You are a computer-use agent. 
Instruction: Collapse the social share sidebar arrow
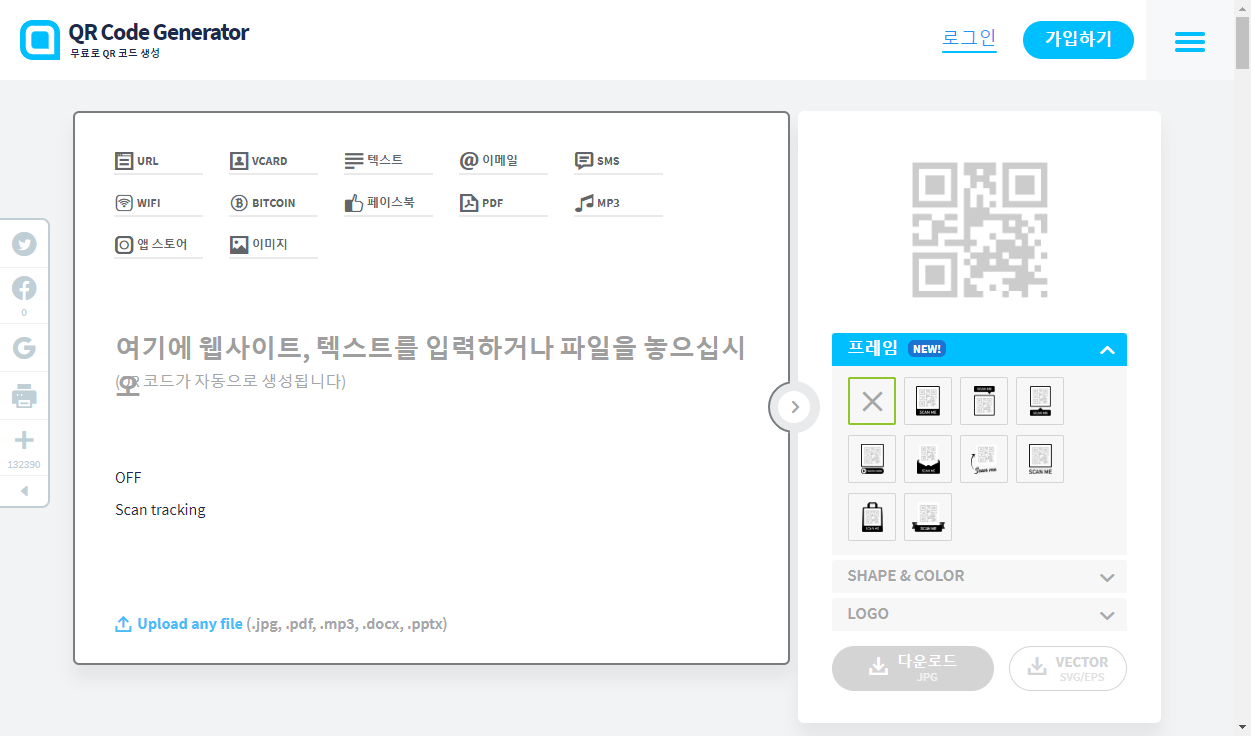[x=24, y=491]
